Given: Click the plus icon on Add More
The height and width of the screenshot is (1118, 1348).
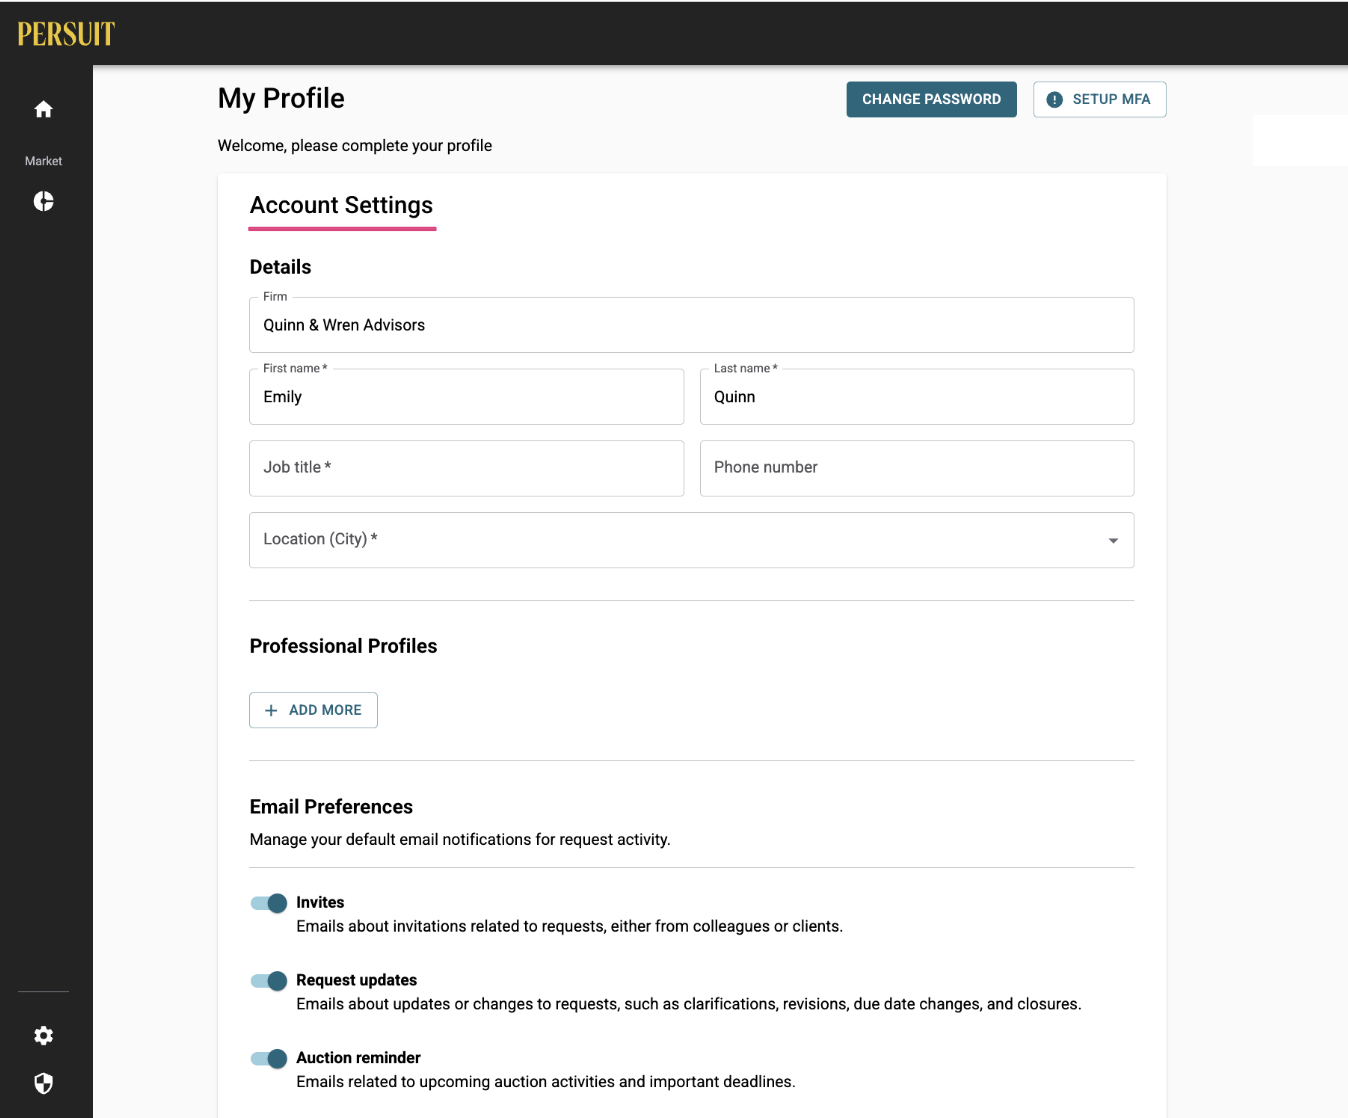Looking at the screenshot, I should coord(271,710).
